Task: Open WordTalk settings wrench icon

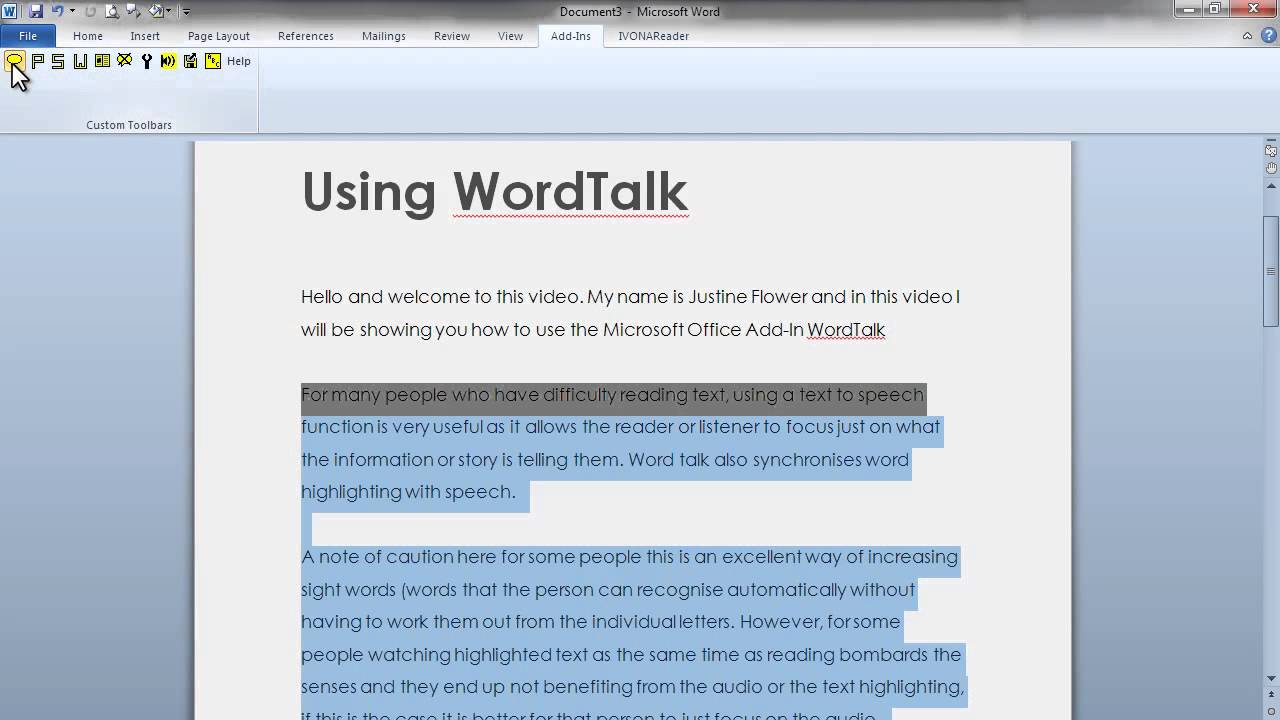Action: tap(146, 61)
